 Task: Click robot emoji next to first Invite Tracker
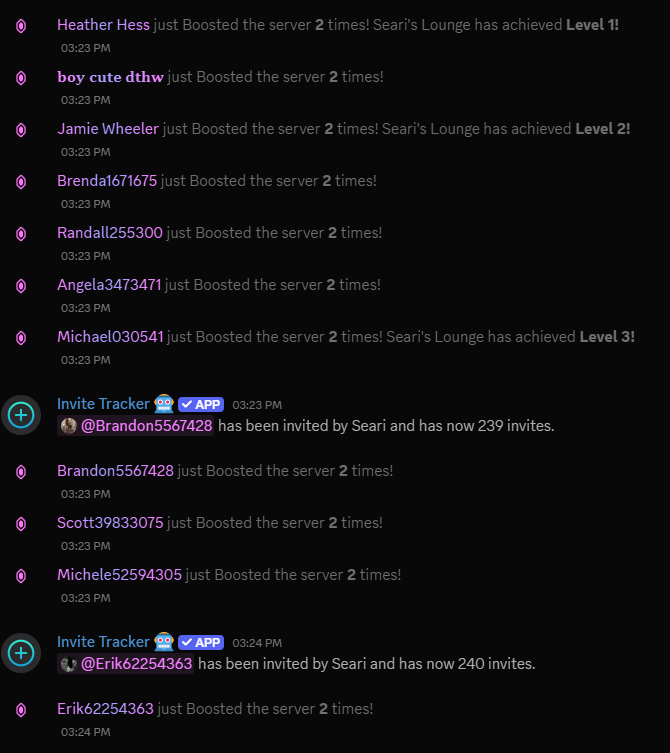coord(164,404)
